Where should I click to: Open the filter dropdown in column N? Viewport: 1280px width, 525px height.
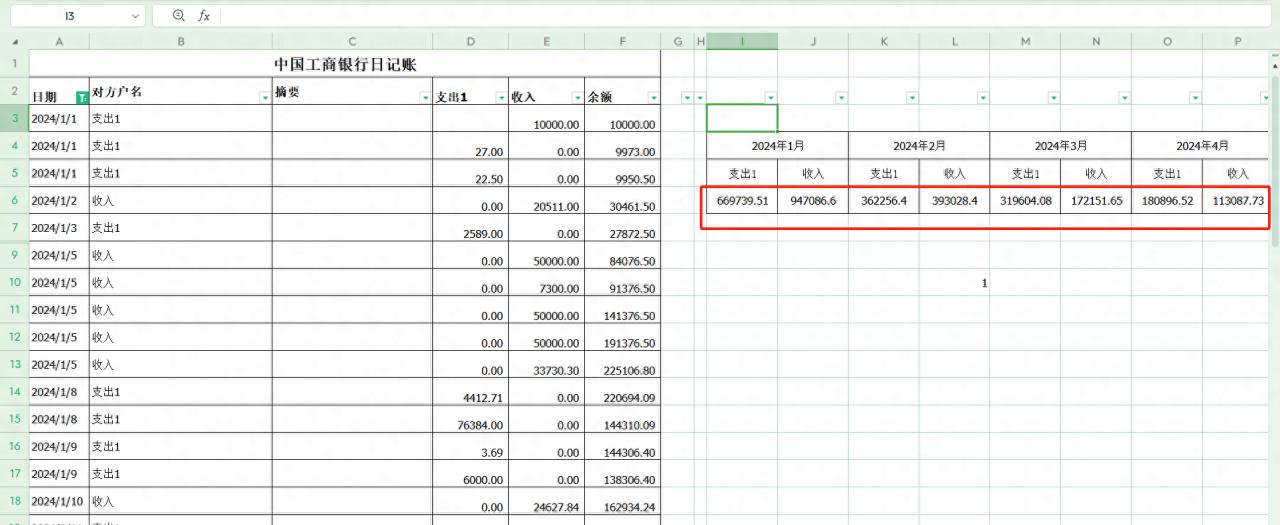1125,97
